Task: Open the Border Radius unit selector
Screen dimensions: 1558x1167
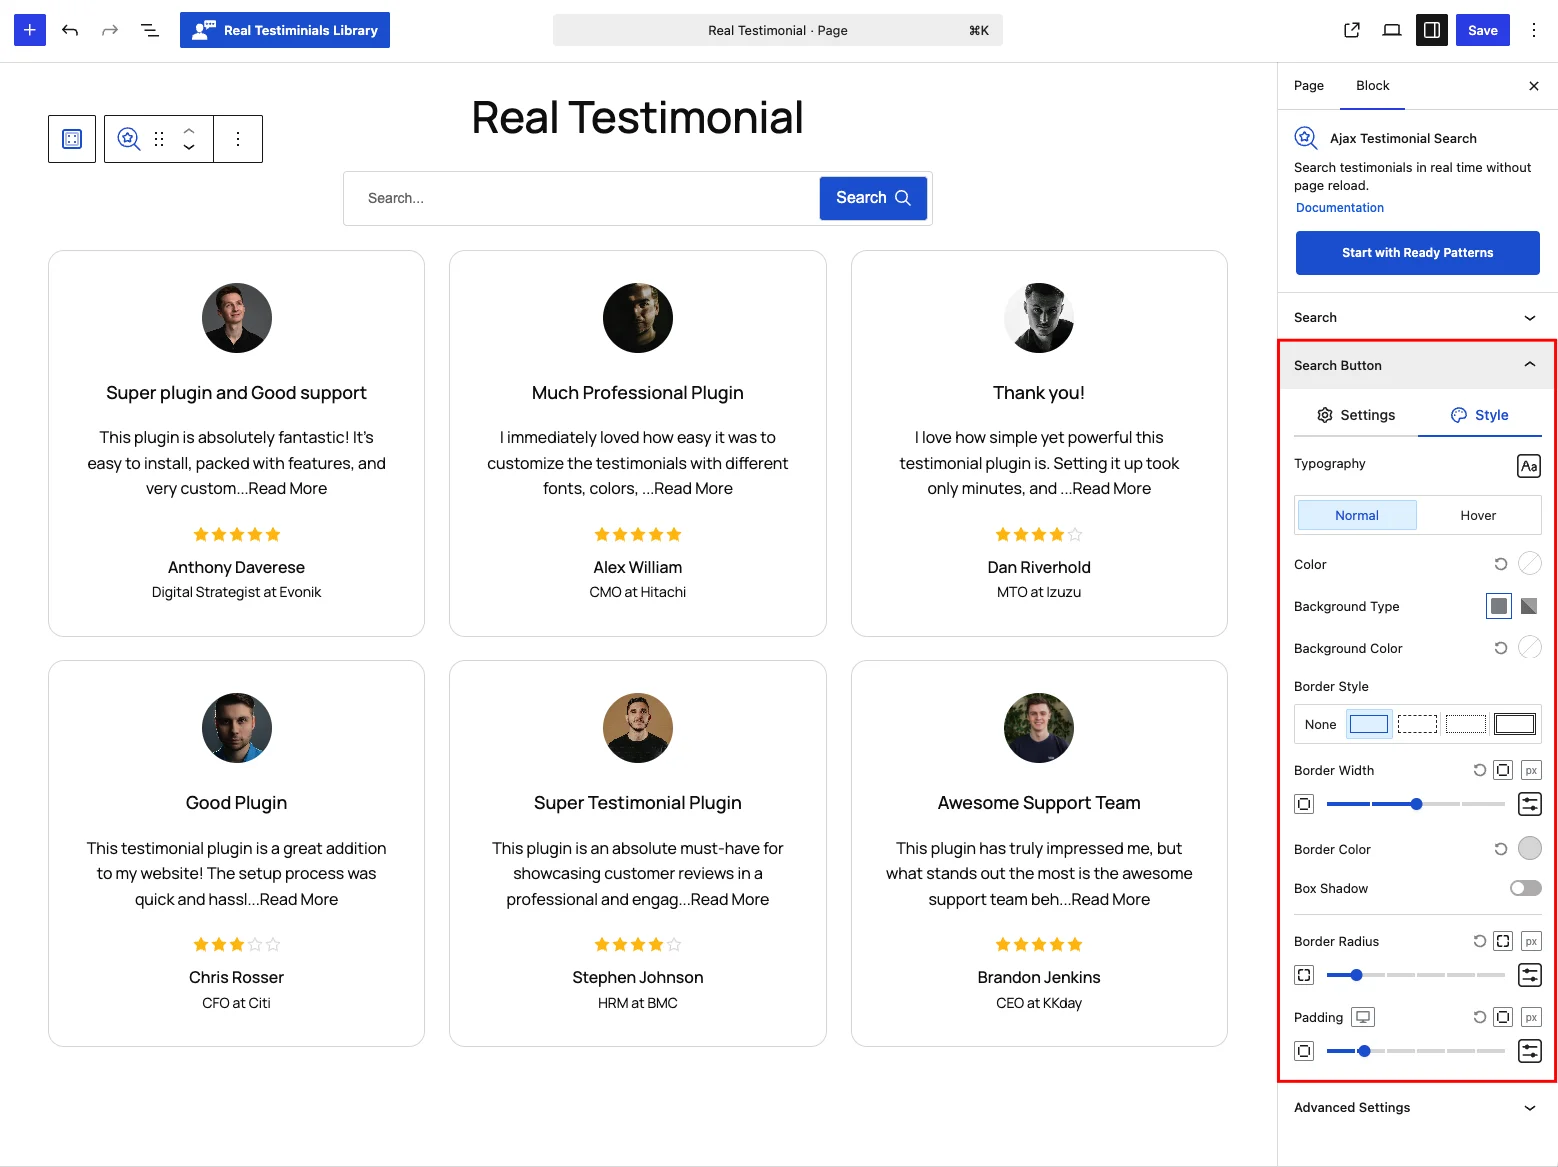Action: pyautogui.click(x=1531, y=941)
